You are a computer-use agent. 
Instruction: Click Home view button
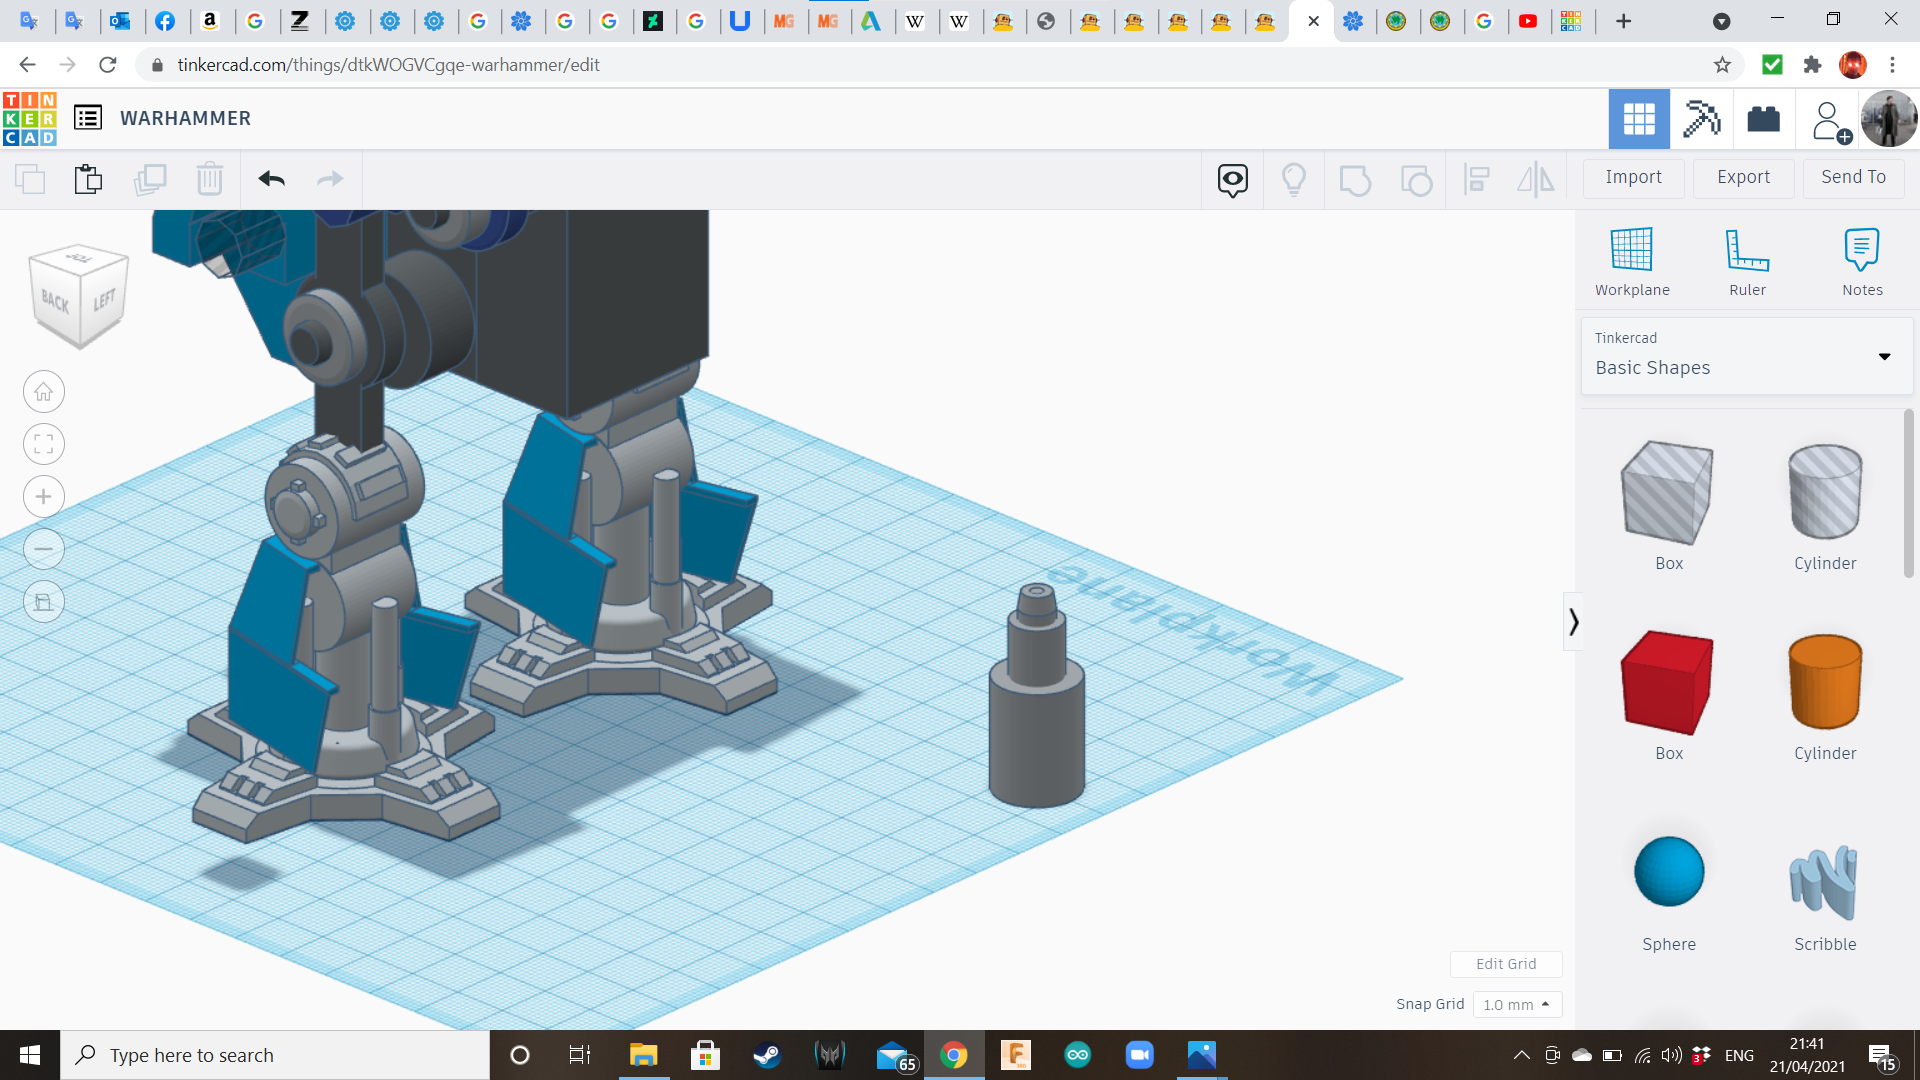pyautogui.click(x=44, y=392)
